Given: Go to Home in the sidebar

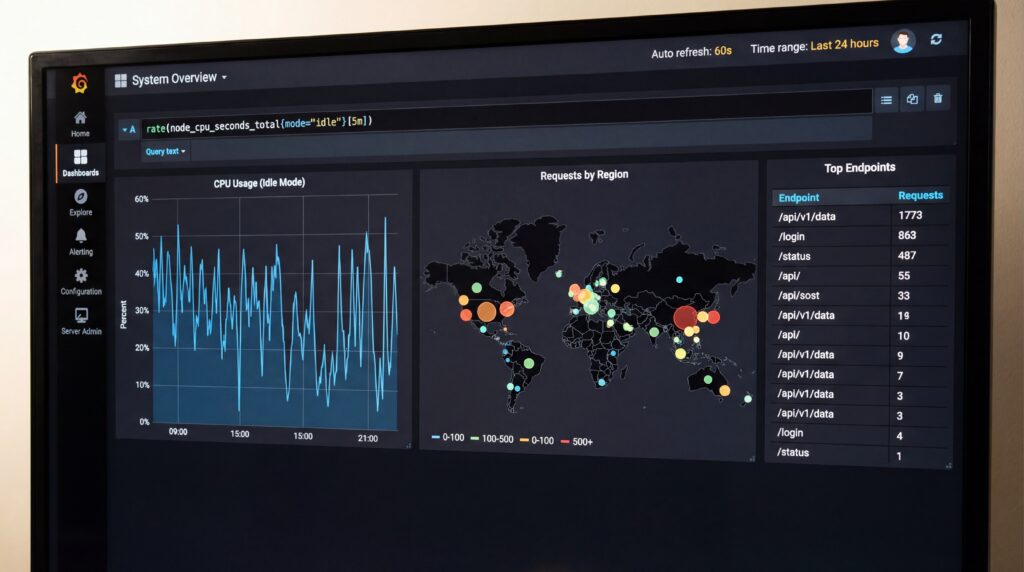Looking at the screenshot, I should tap(80, 121).
